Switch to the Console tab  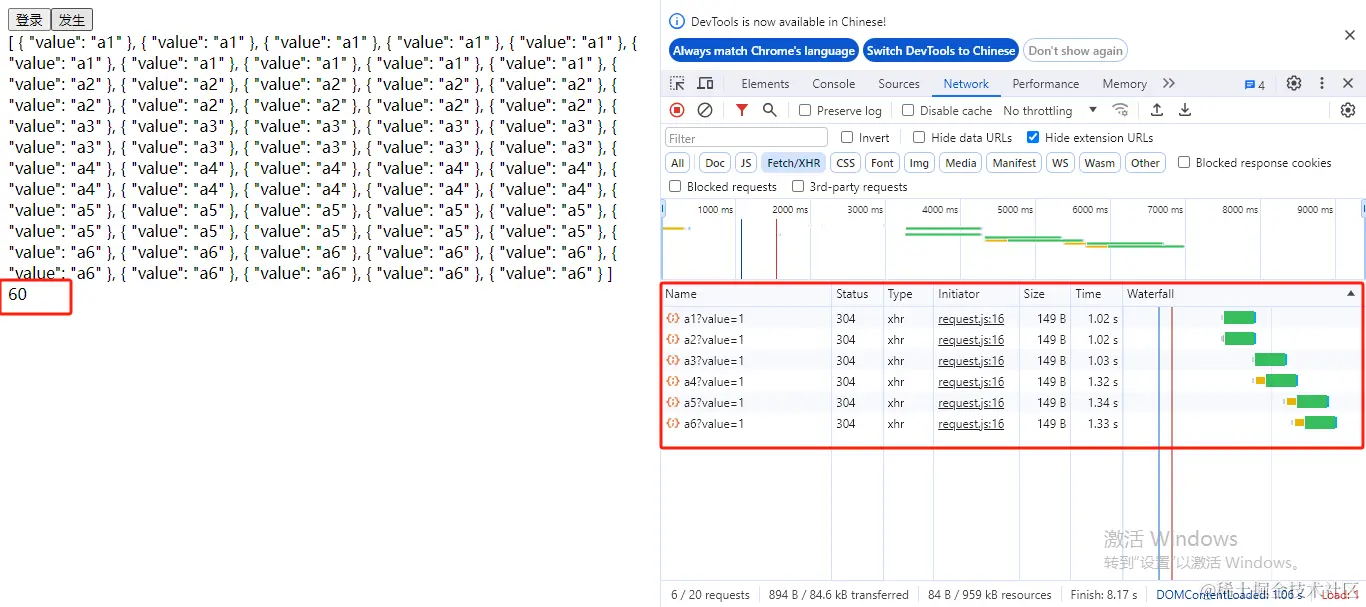point(833,84)
